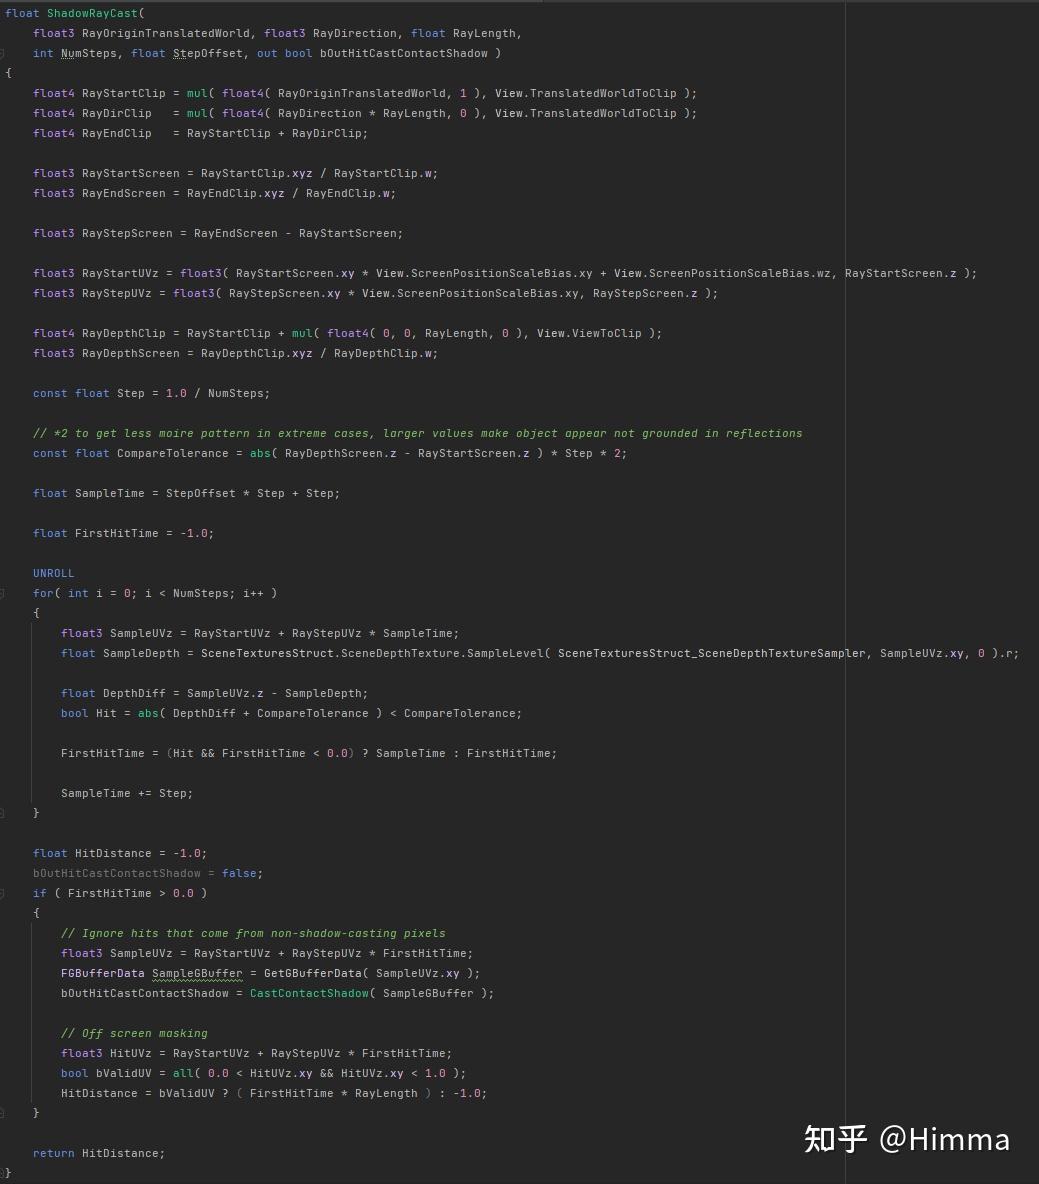
Task: Collapse the ShadowRayCast parameter list fold
Action: [x=3, y=53]
